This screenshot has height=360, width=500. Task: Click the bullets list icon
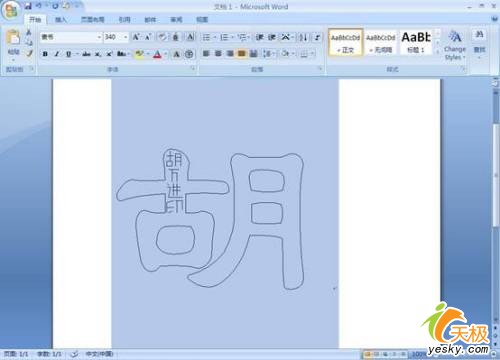[206, 37]
